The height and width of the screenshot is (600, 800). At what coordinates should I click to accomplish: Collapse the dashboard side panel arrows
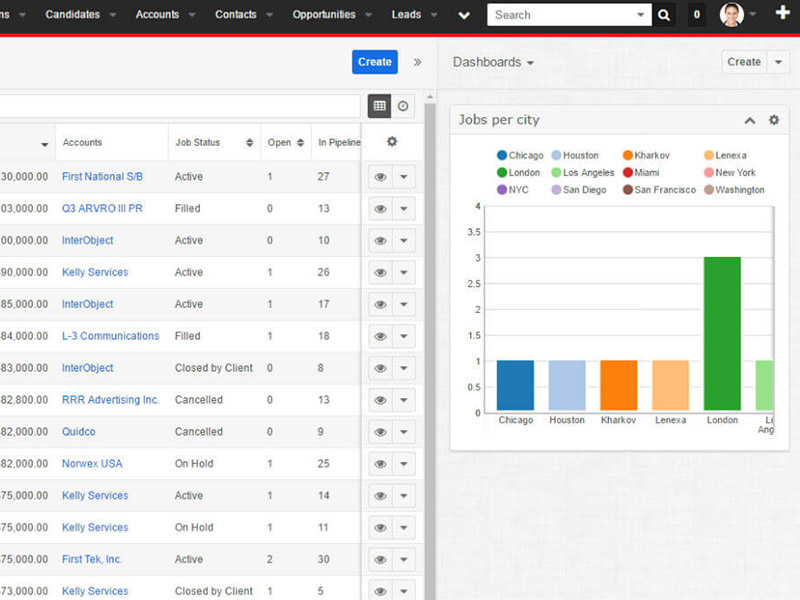[x=417, y=62]
